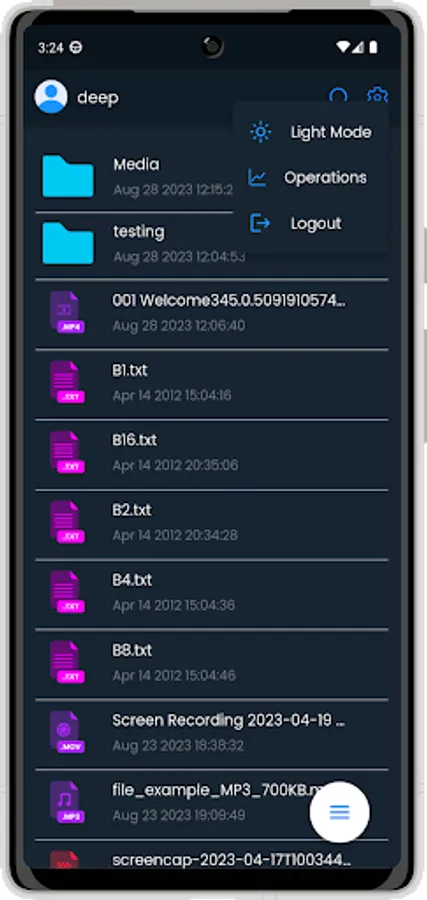The width and height of the screenshot is (427, 900).
Task: Tap the MOV file icon
Action: click(x=67, y=732)
